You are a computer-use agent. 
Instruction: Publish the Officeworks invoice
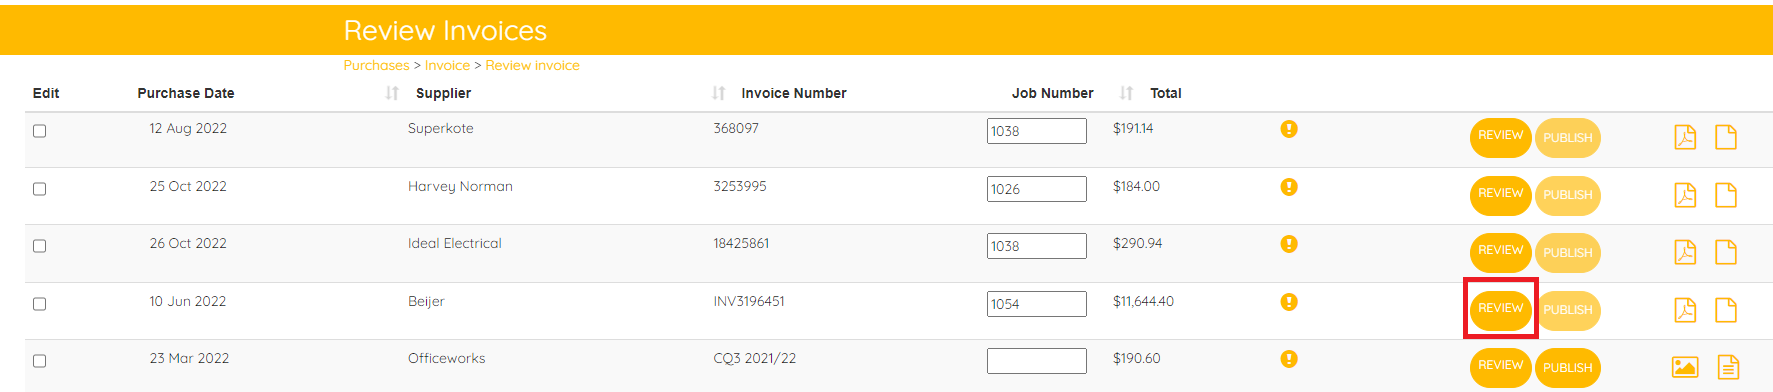click(1567, 367)
